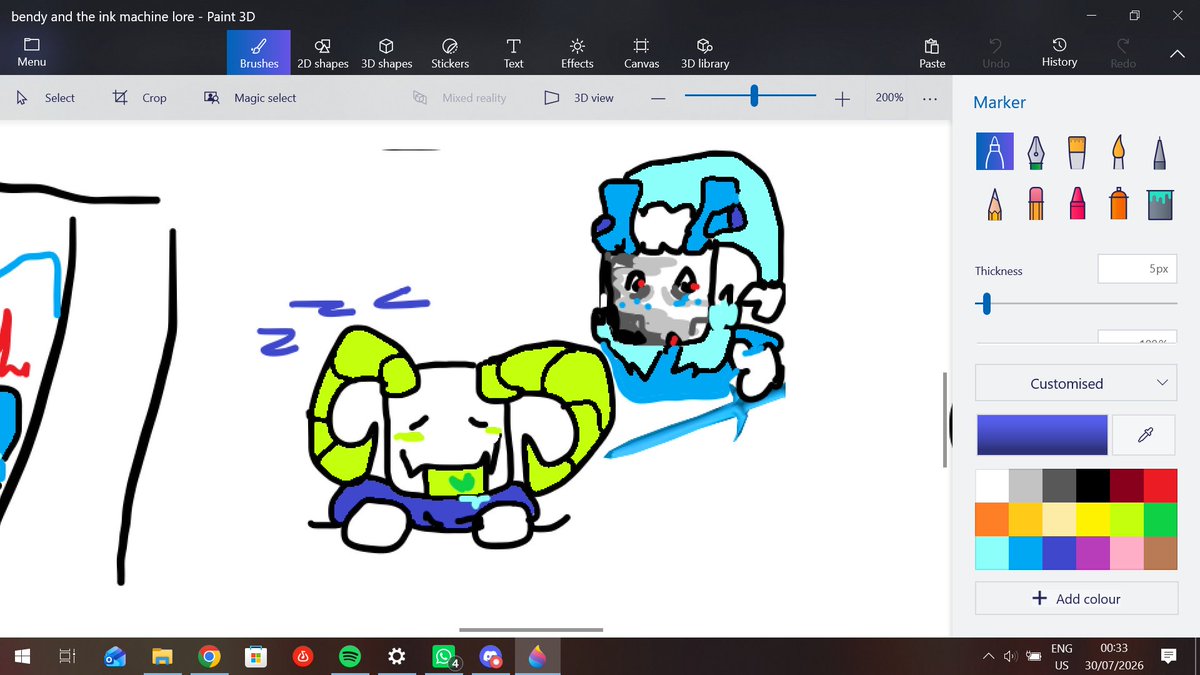Screen dimensions: 1200x675
Task: Open the History panel
Action: [1059, 53]
